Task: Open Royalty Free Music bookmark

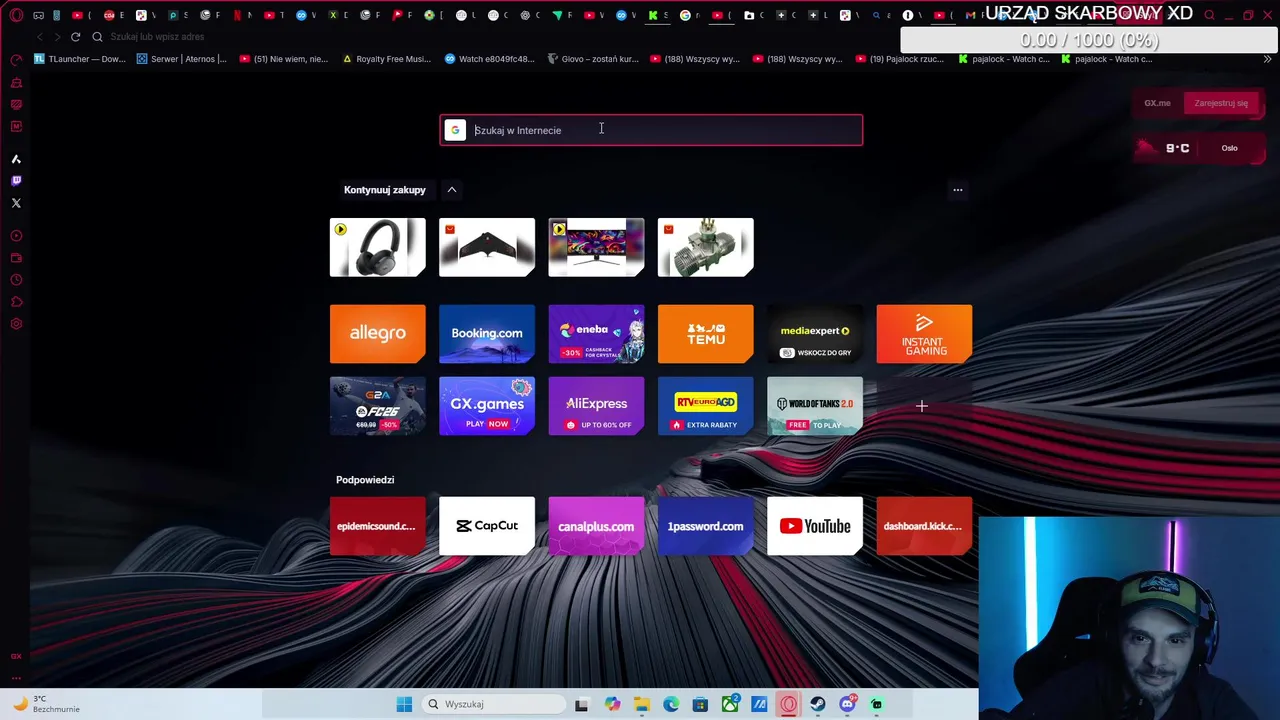Action: 386,59
